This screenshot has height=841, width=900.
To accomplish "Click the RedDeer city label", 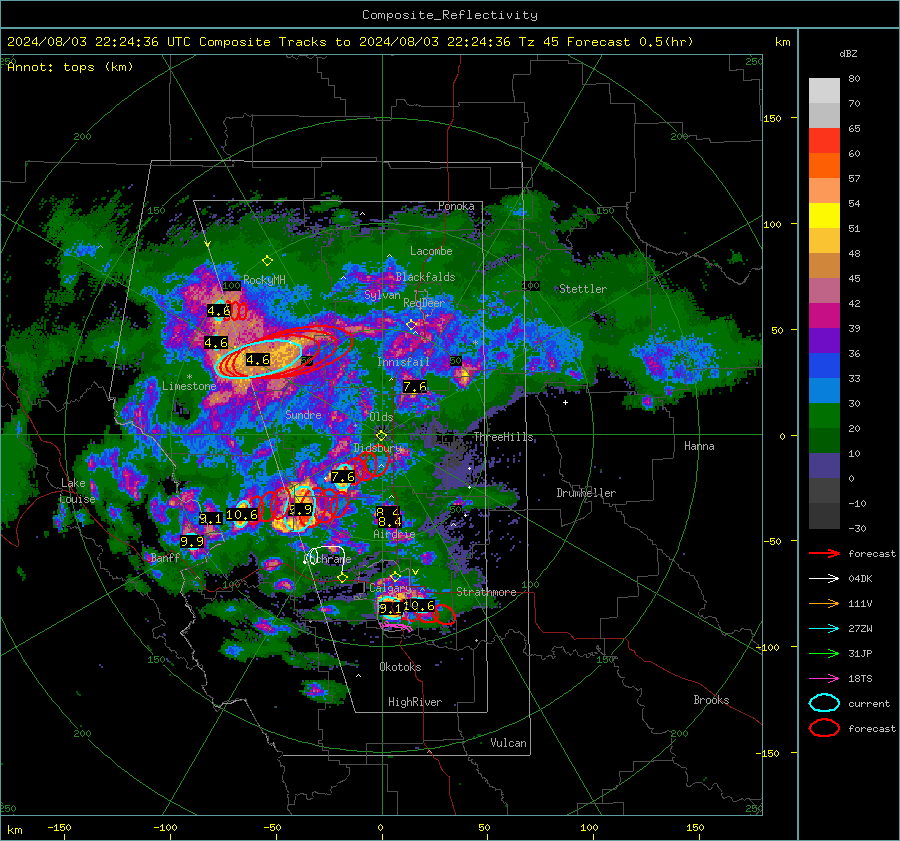I will [x=424, y=303].
